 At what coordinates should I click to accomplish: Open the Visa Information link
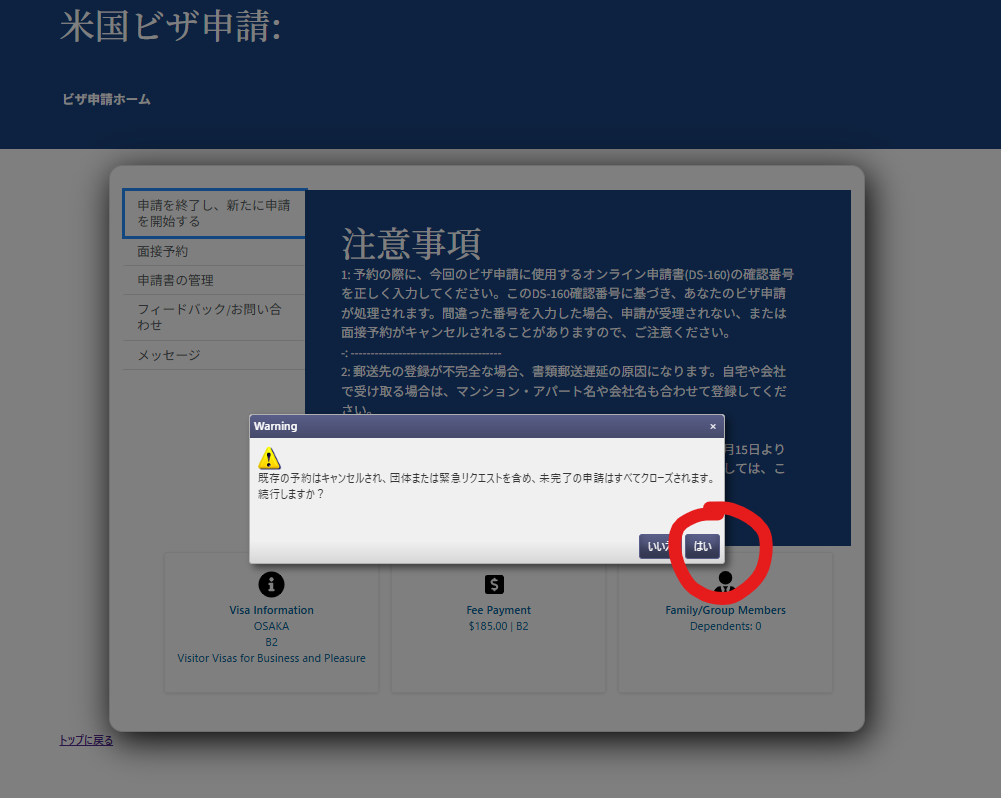pos(271,610)
